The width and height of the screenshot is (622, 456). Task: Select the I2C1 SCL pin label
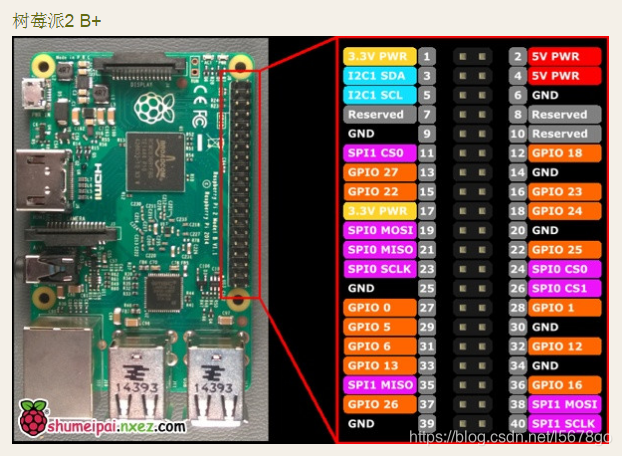380,95
